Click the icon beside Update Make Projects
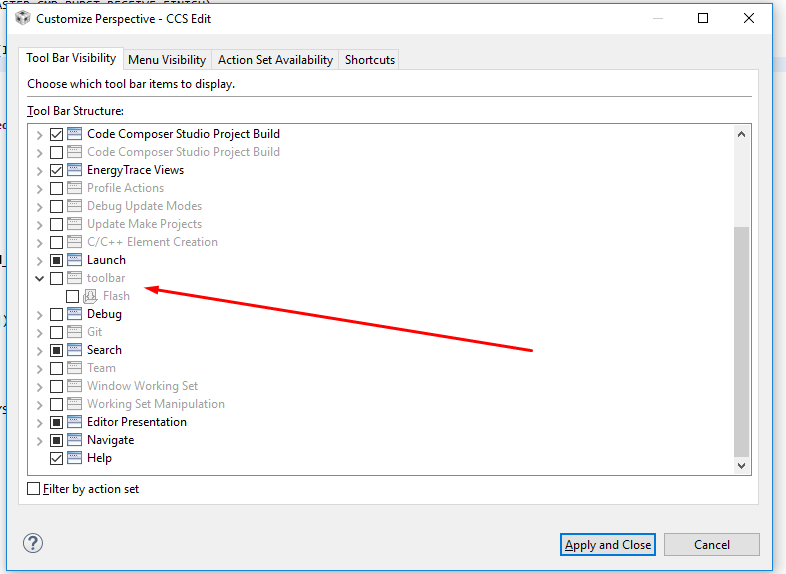The height and width of the screenshot is (574, 786). (74, 224)
